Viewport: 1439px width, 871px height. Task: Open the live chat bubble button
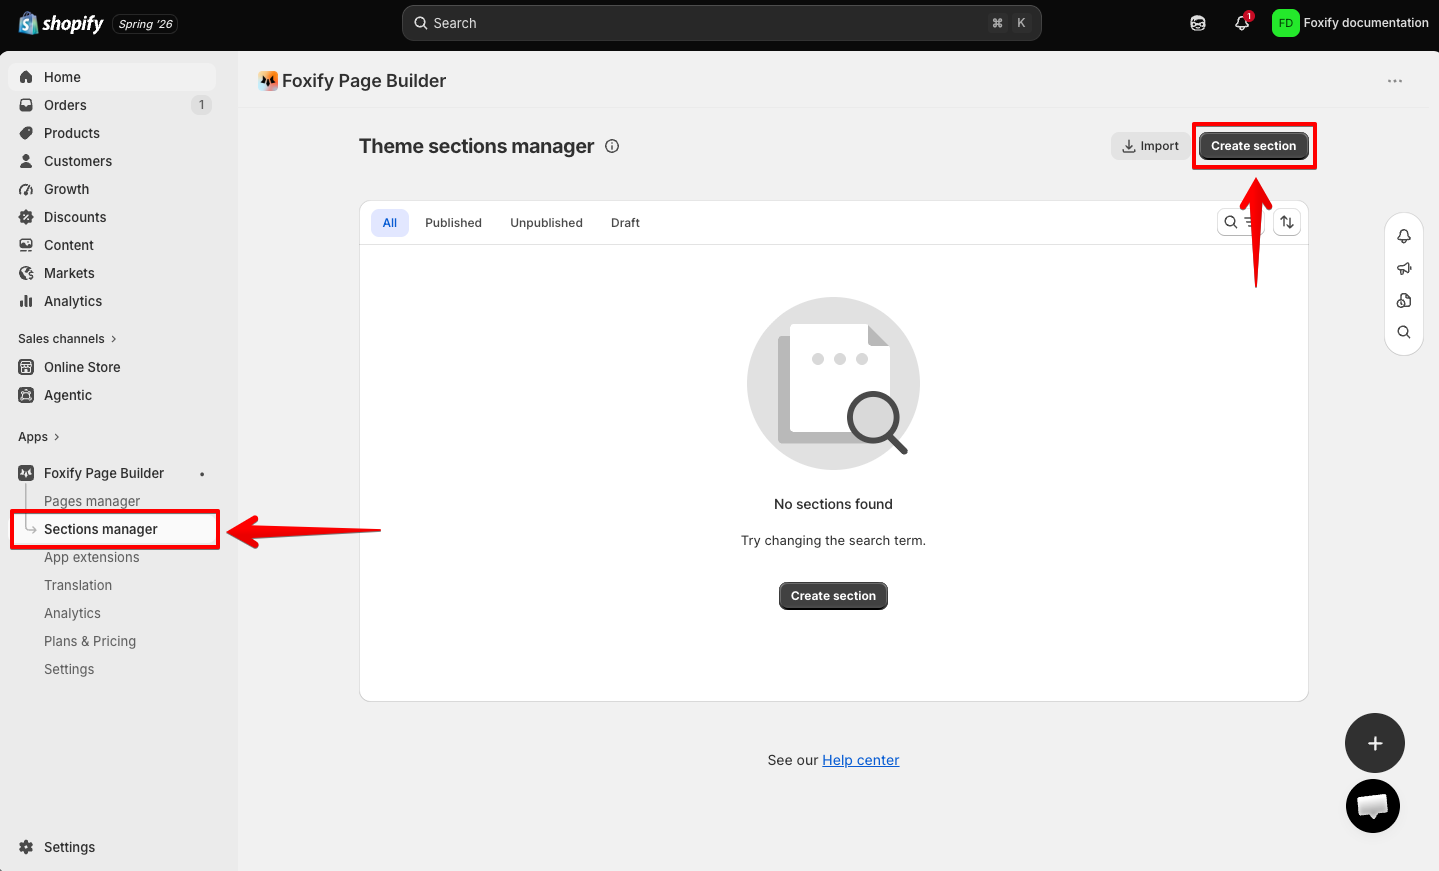pyautogui.click(x=1373, y=806)
